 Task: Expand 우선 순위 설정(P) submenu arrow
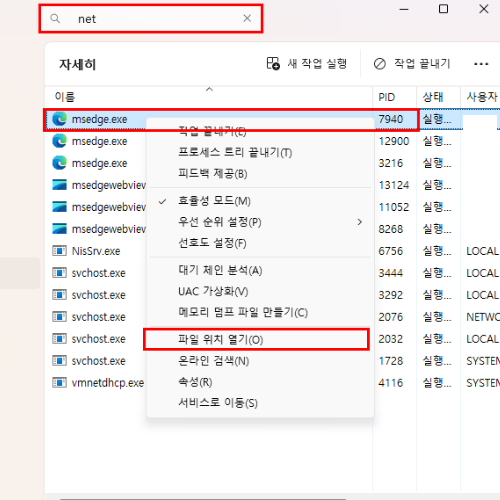pos(359,222)
